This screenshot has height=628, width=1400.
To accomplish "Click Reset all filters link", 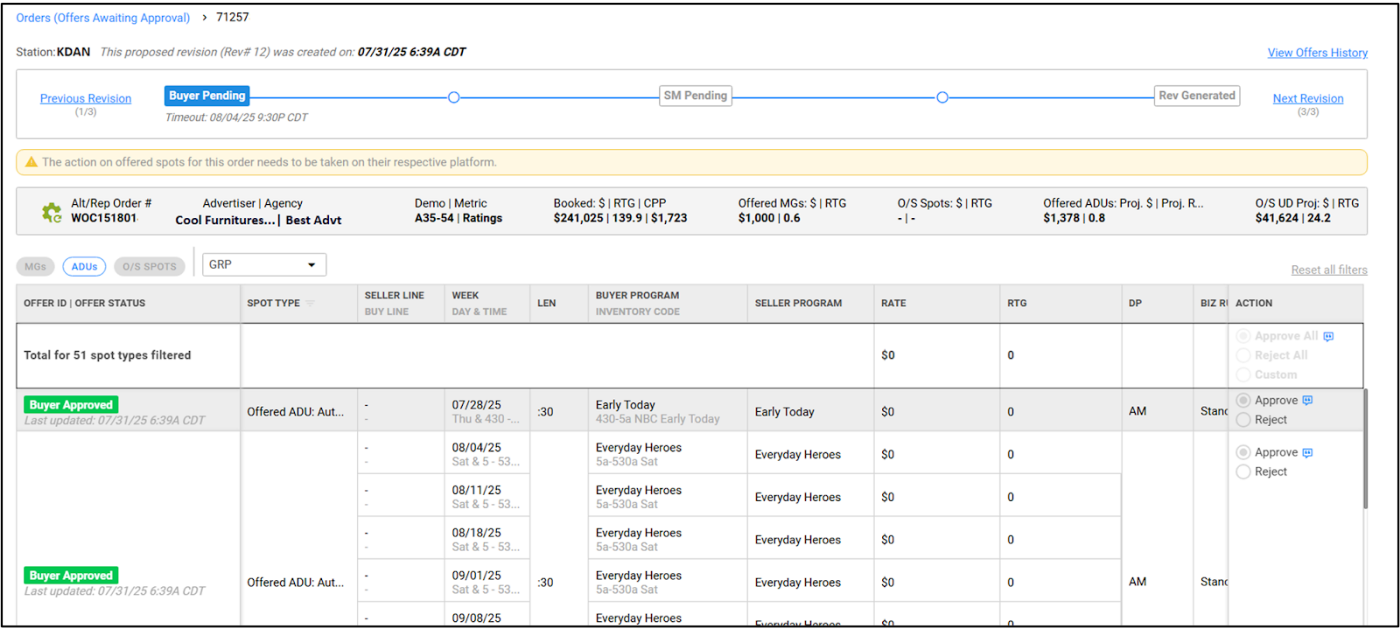I will 1329,271.
